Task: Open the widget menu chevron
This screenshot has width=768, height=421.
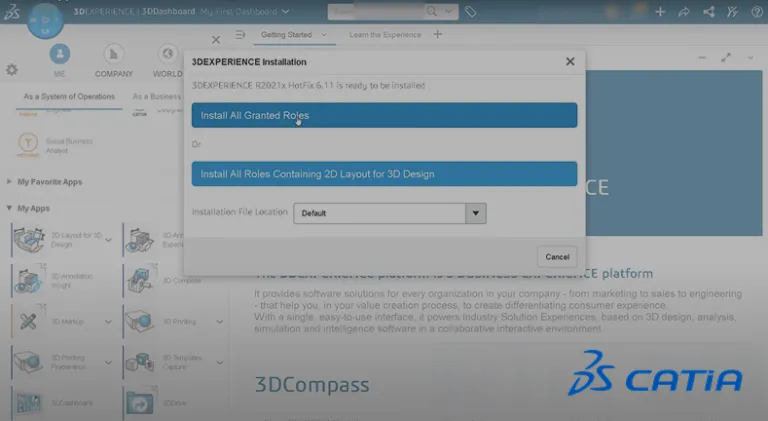Action: [750, 58]
